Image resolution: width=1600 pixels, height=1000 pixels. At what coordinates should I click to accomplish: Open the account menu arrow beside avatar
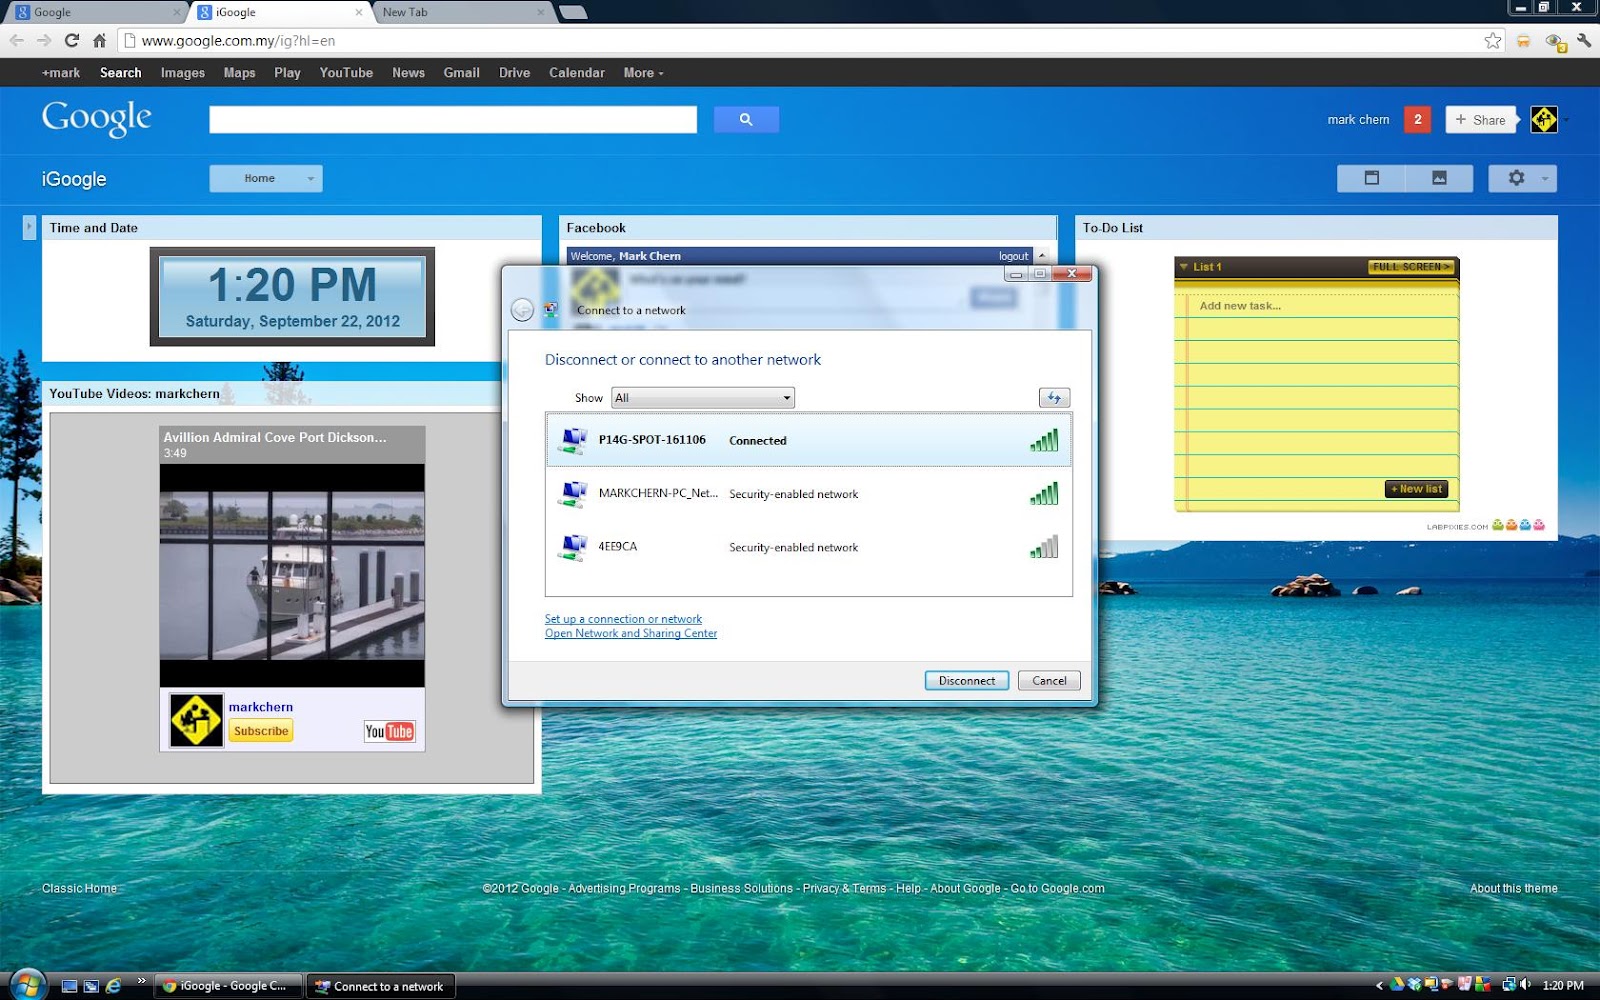[1566, 120]
